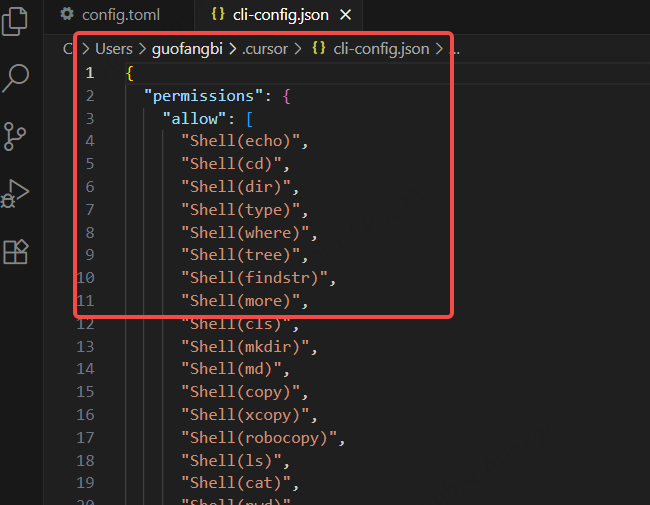Click the "permissions" key text

pyautogui.click(x=203, y=96)
